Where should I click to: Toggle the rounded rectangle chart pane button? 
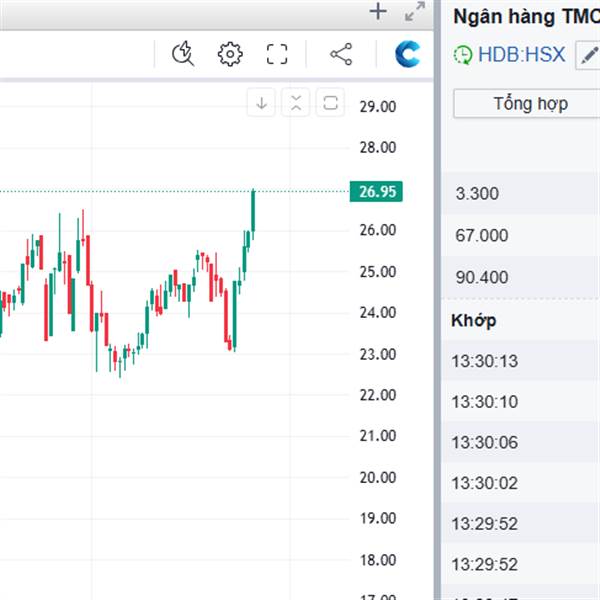pyautogui.click(x=331, y=103)
